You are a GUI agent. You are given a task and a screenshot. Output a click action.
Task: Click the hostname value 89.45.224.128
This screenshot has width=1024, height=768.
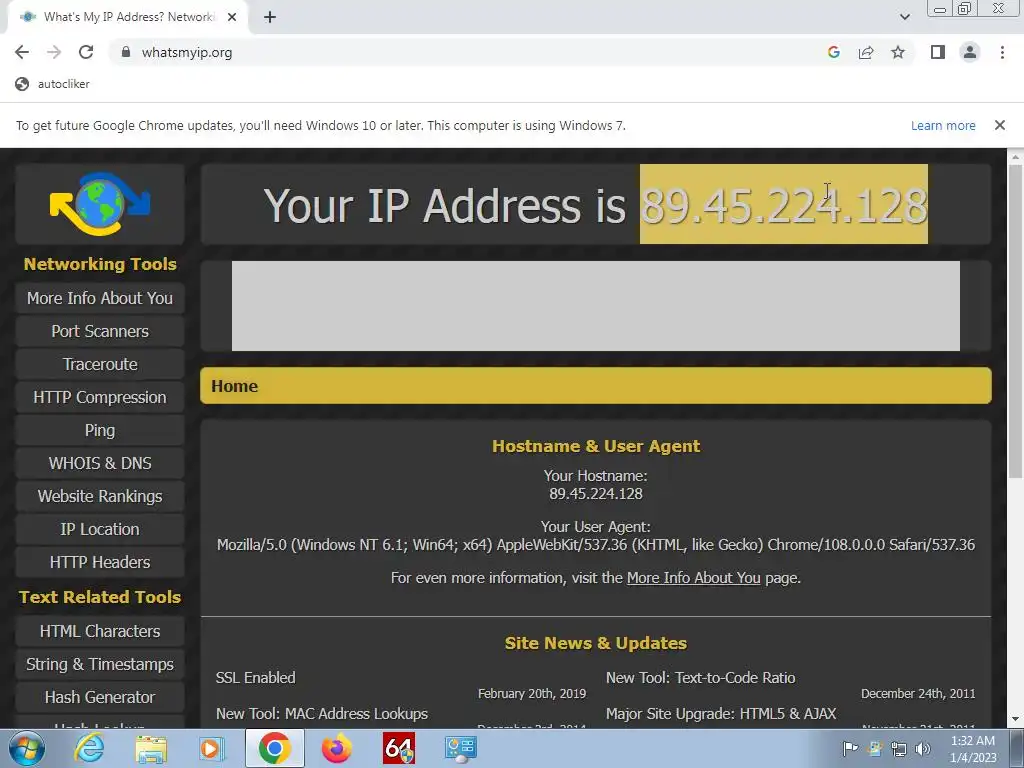[x=596, y=494]
